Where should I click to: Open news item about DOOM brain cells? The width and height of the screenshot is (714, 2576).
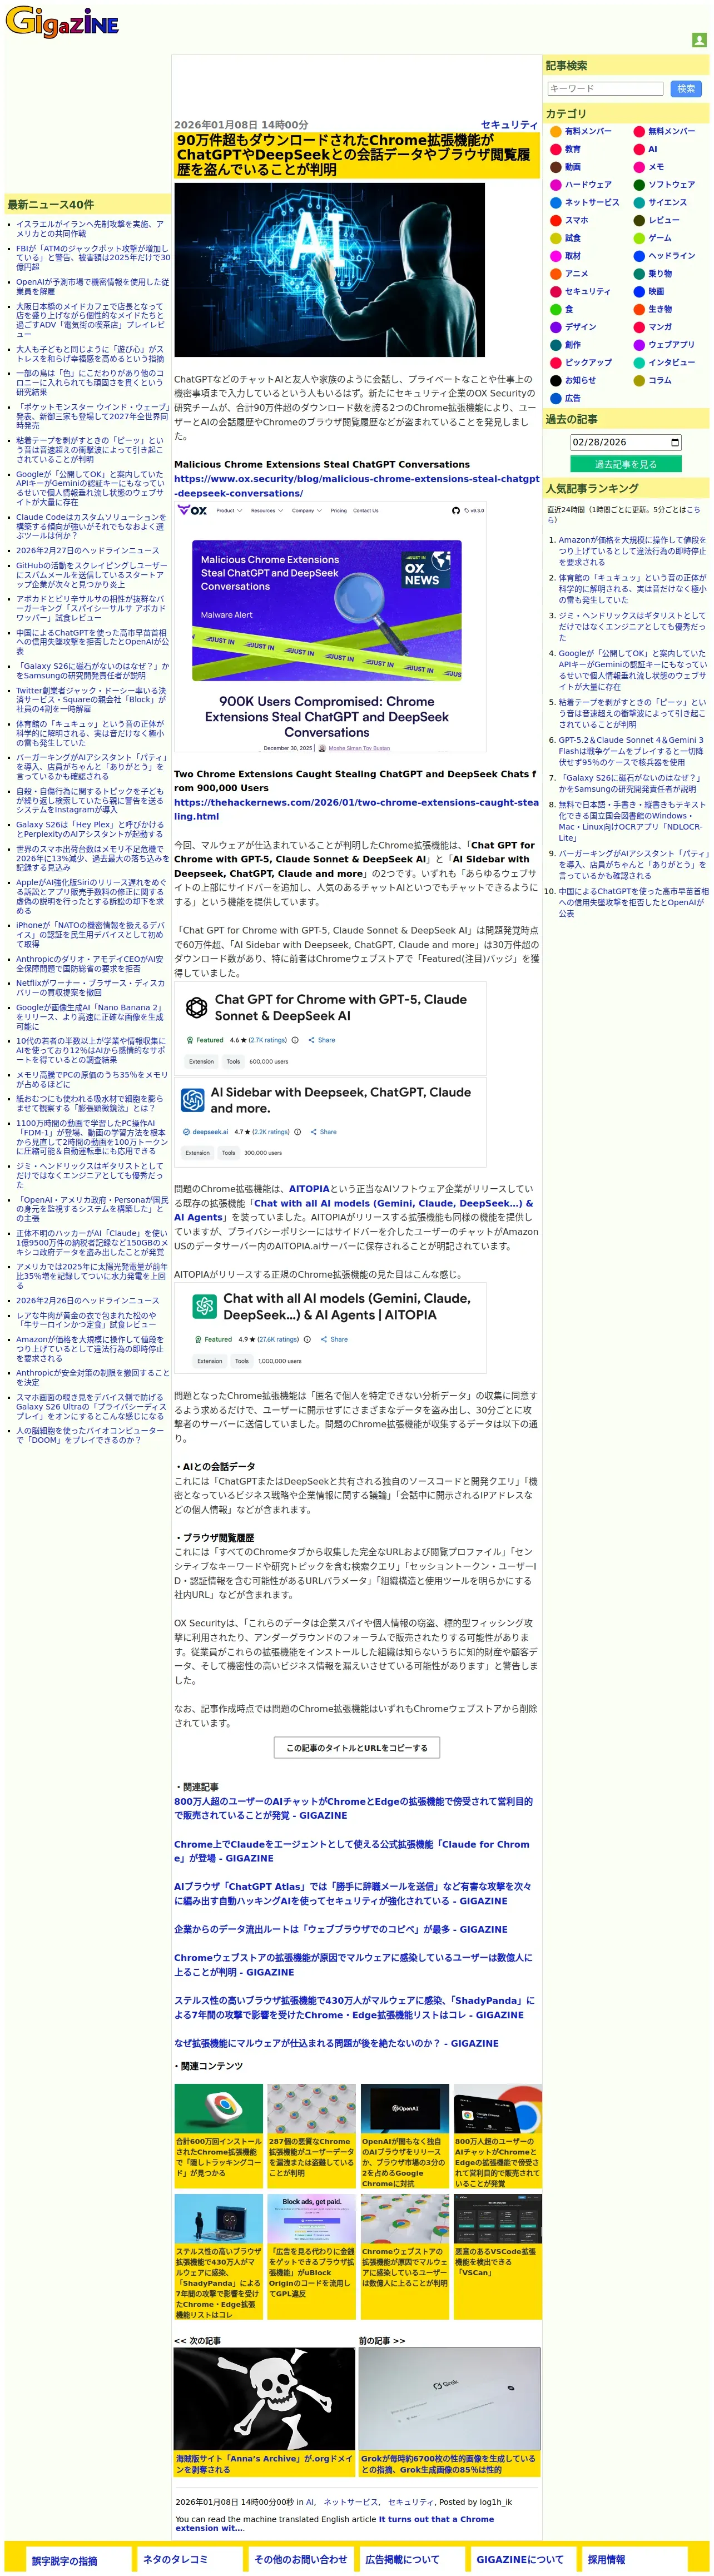point(90,1435)
